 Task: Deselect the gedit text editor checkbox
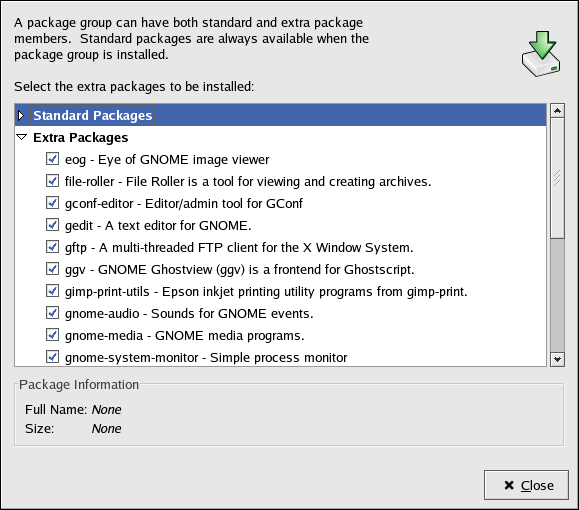click(x=52, y=225)
